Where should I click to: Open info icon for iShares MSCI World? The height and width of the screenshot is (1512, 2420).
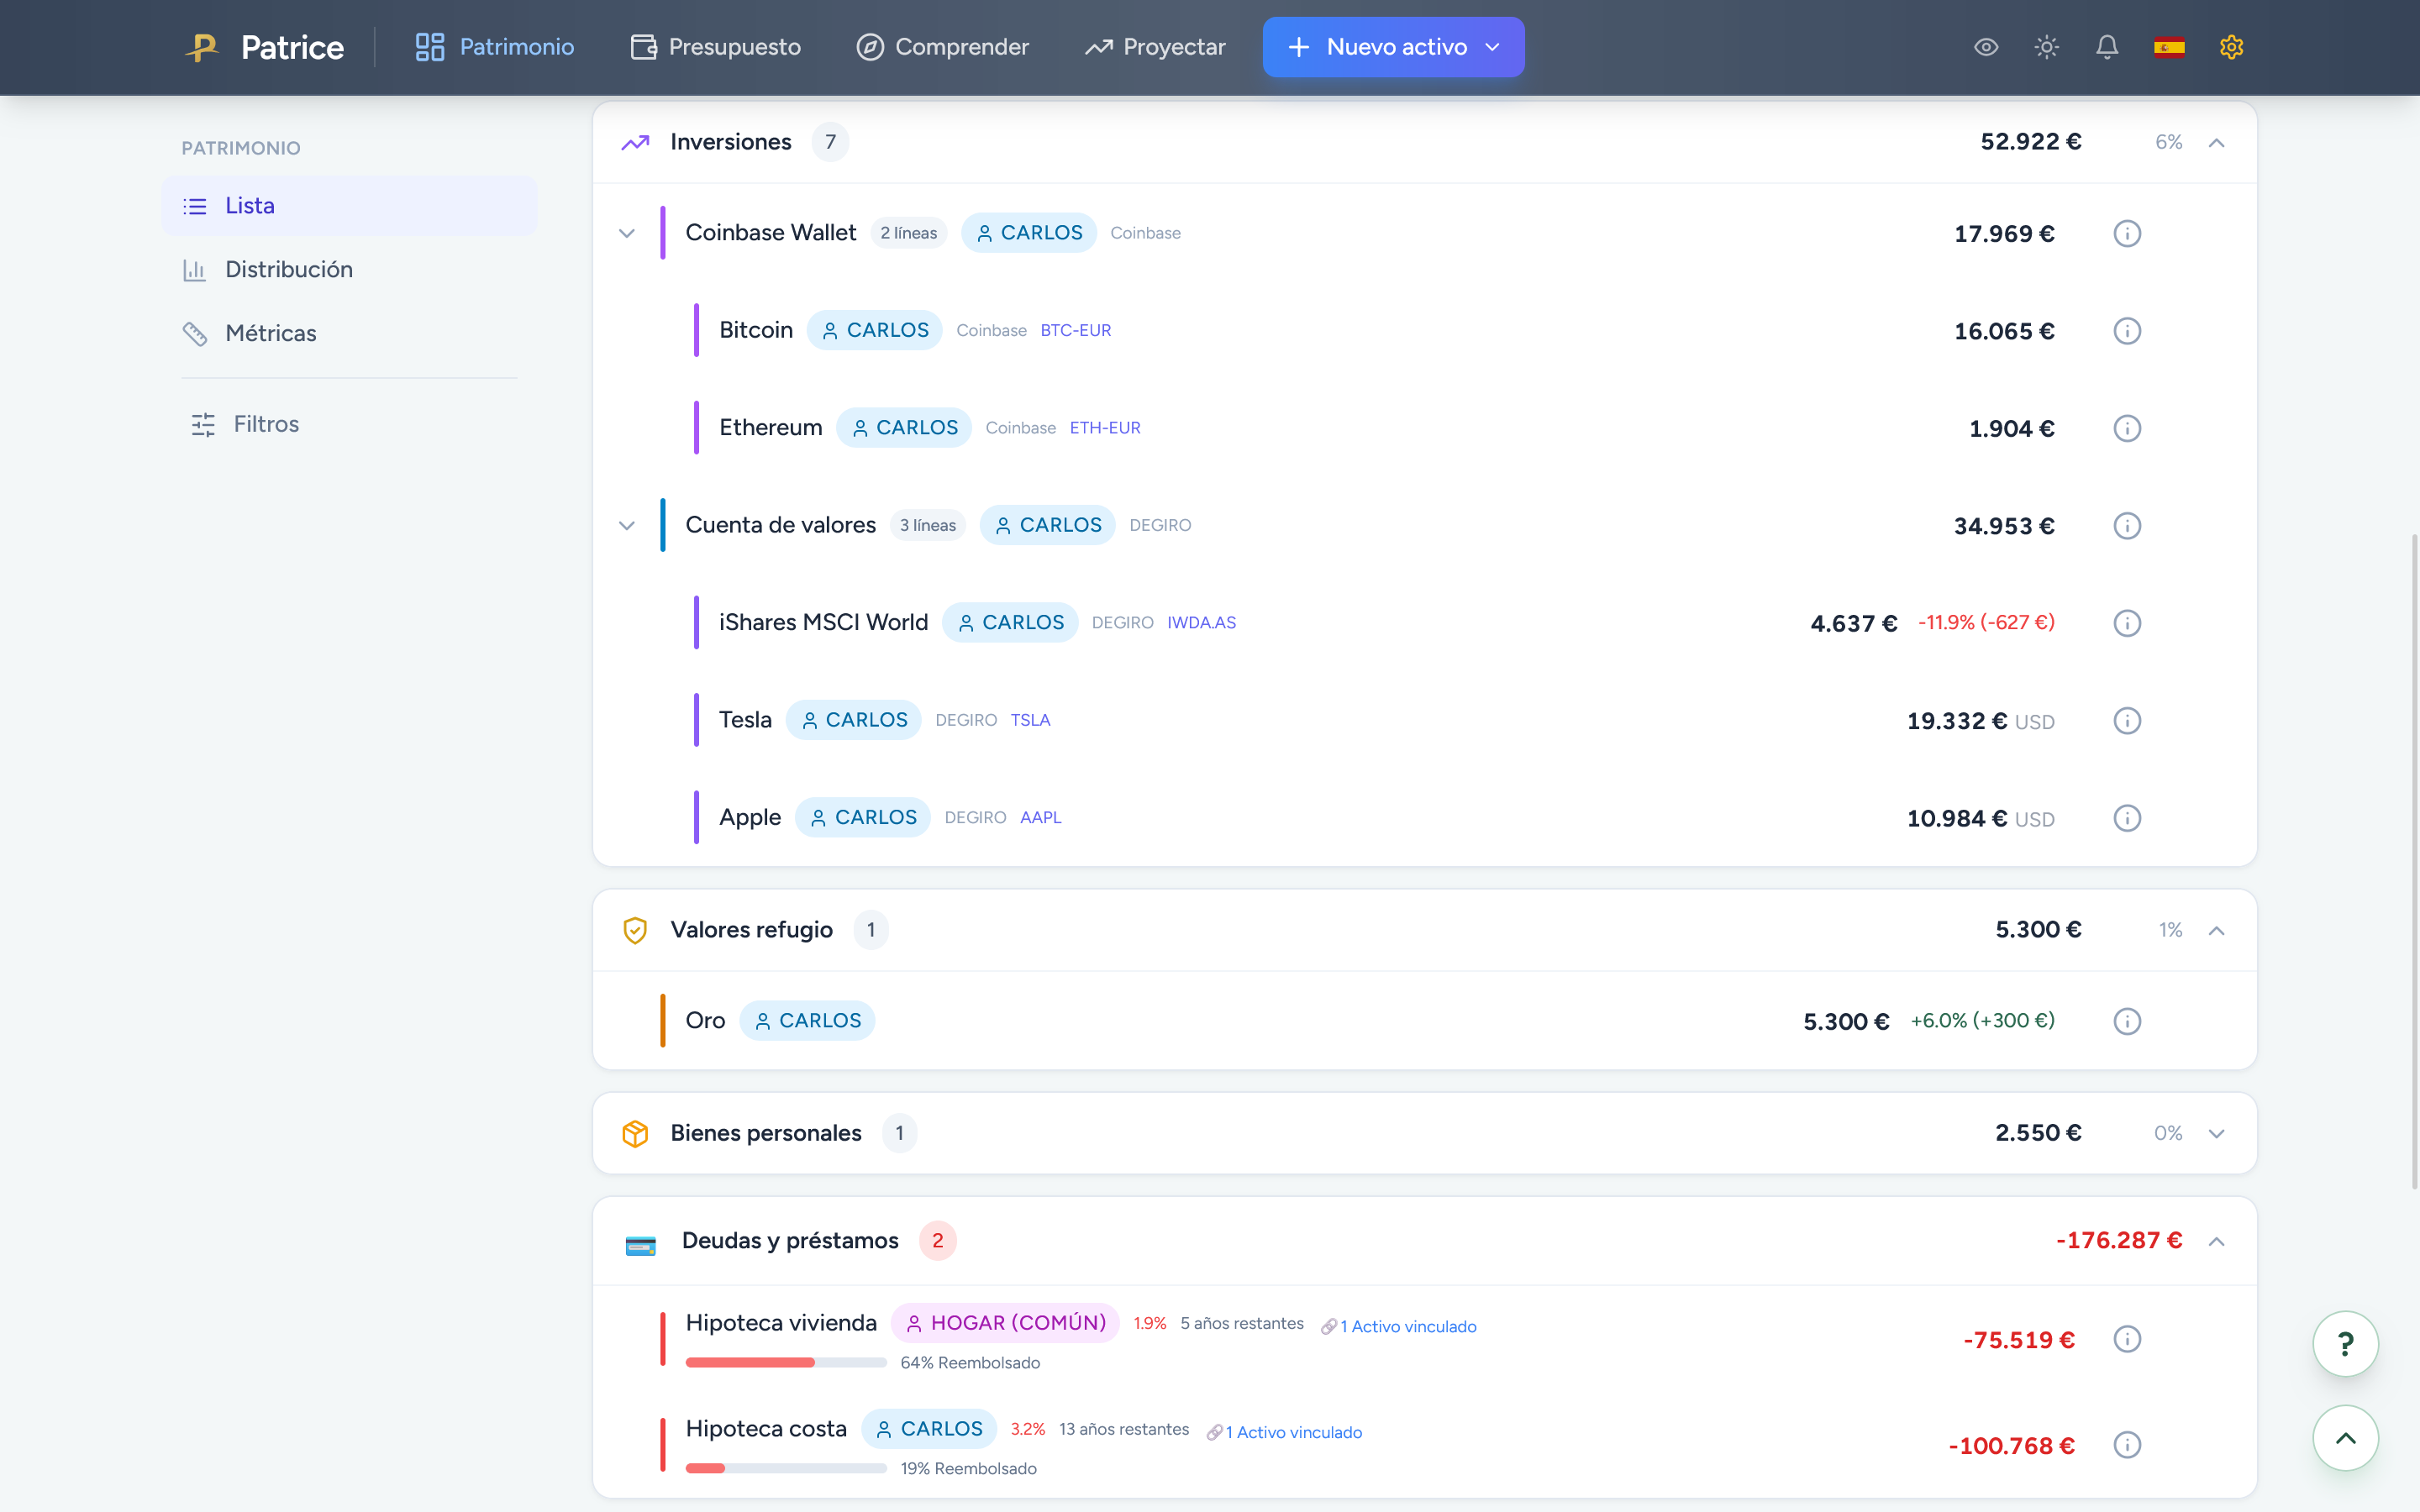2127,623
